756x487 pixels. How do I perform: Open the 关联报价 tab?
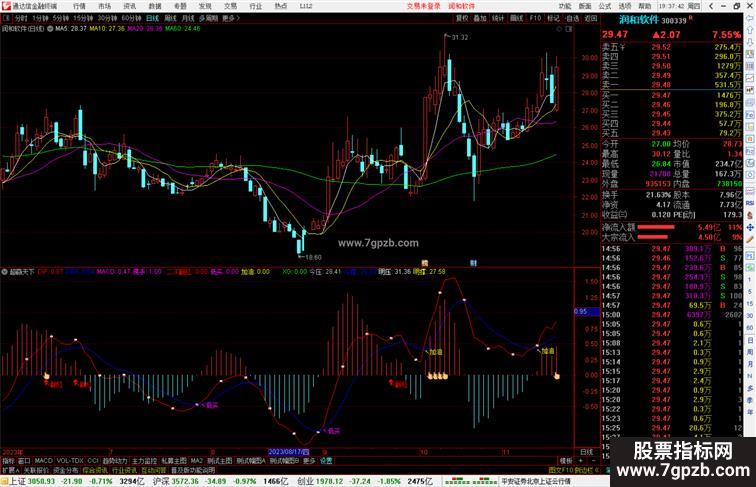(x=36, y=470)
